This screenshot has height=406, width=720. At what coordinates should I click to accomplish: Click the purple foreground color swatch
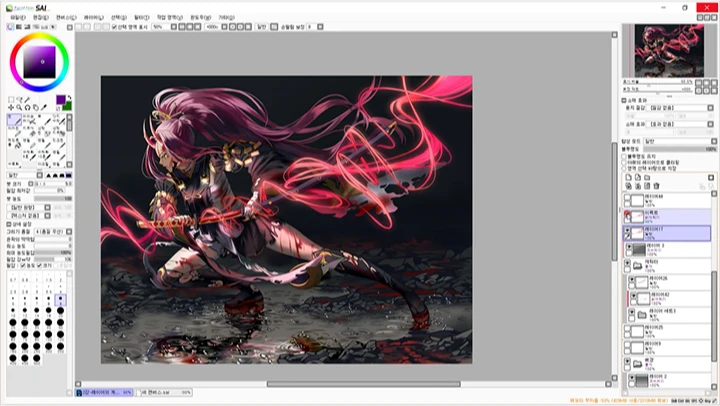click(x=61, y=100)
